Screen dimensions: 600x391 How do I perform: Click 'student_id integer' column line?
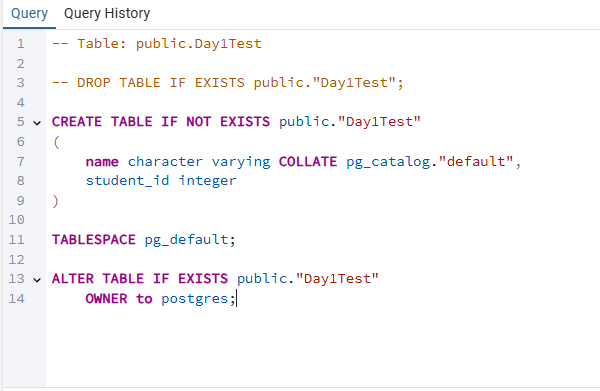tap(161, 181)
